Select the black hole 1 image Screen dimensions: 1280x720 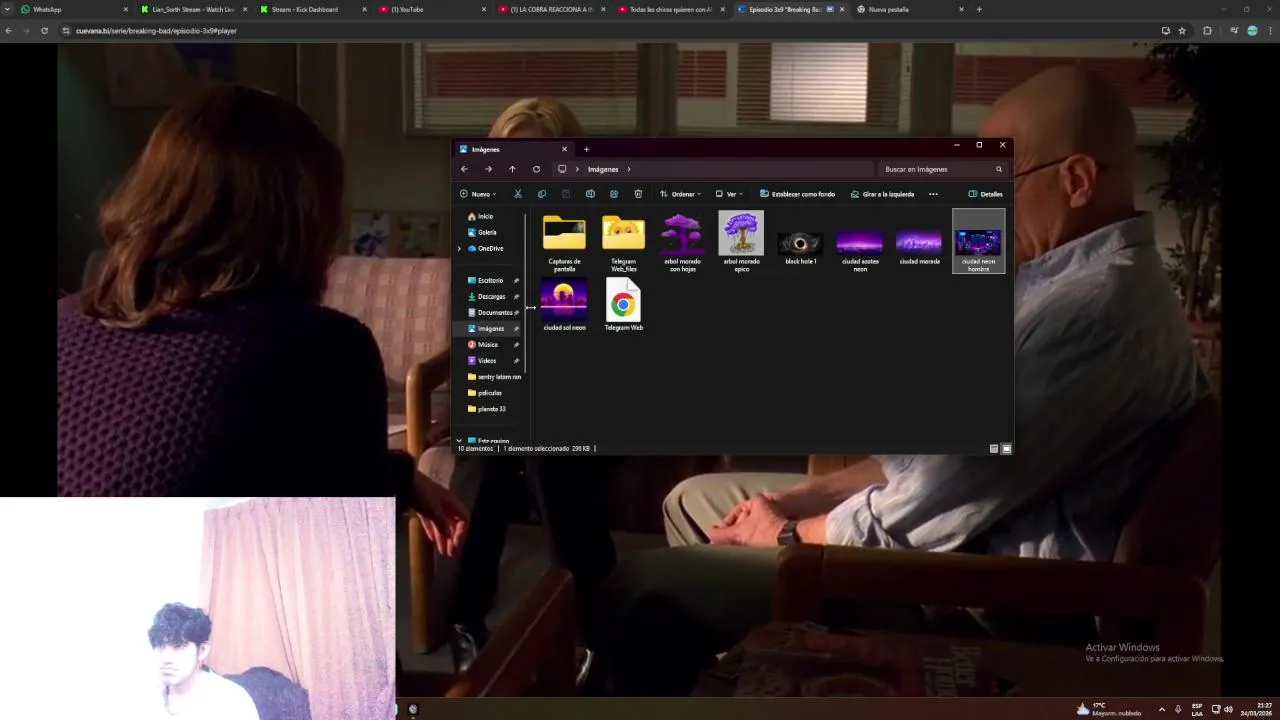click(x=800, y=241)
